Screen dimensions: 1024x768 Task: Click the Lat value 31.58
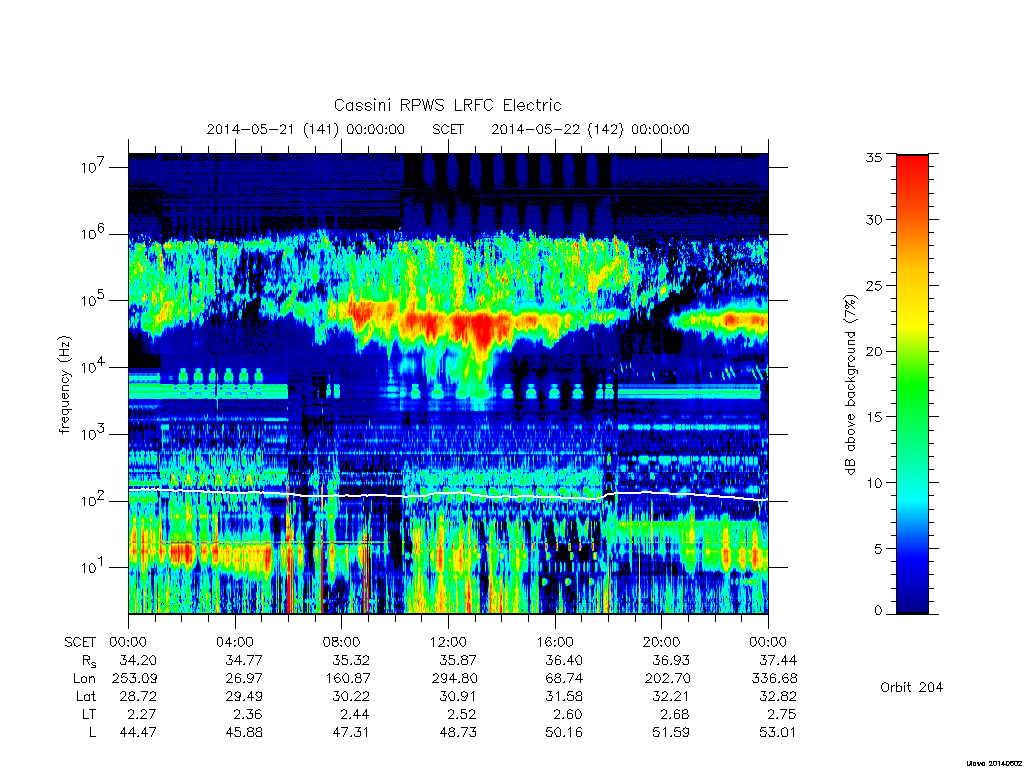pos(564,696)
